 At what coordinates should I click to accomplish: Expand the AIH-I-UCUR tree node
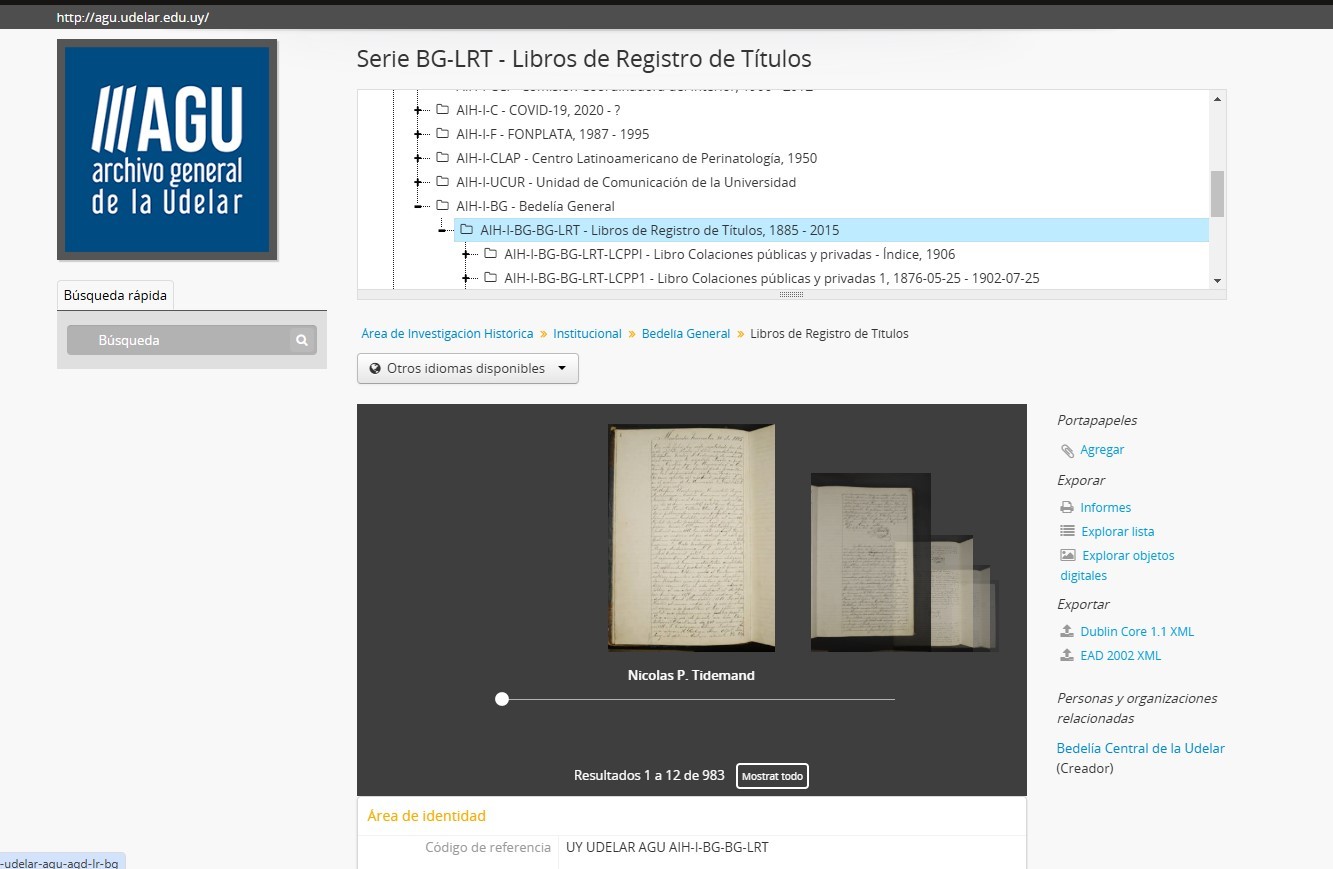[x=419, y=182]
